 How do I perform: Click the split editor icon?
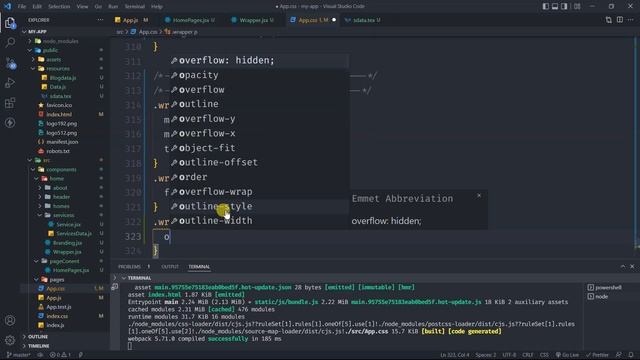[620, 20]
